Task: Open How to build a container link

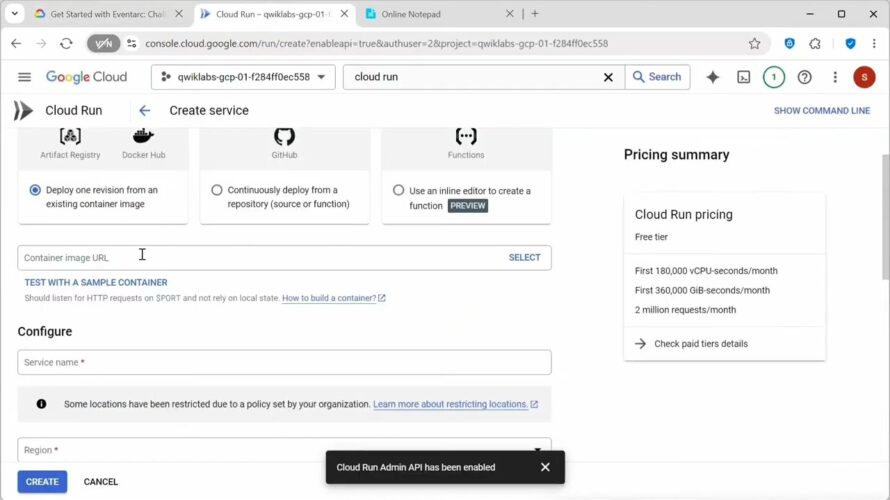Action: (x=333, y=298)
